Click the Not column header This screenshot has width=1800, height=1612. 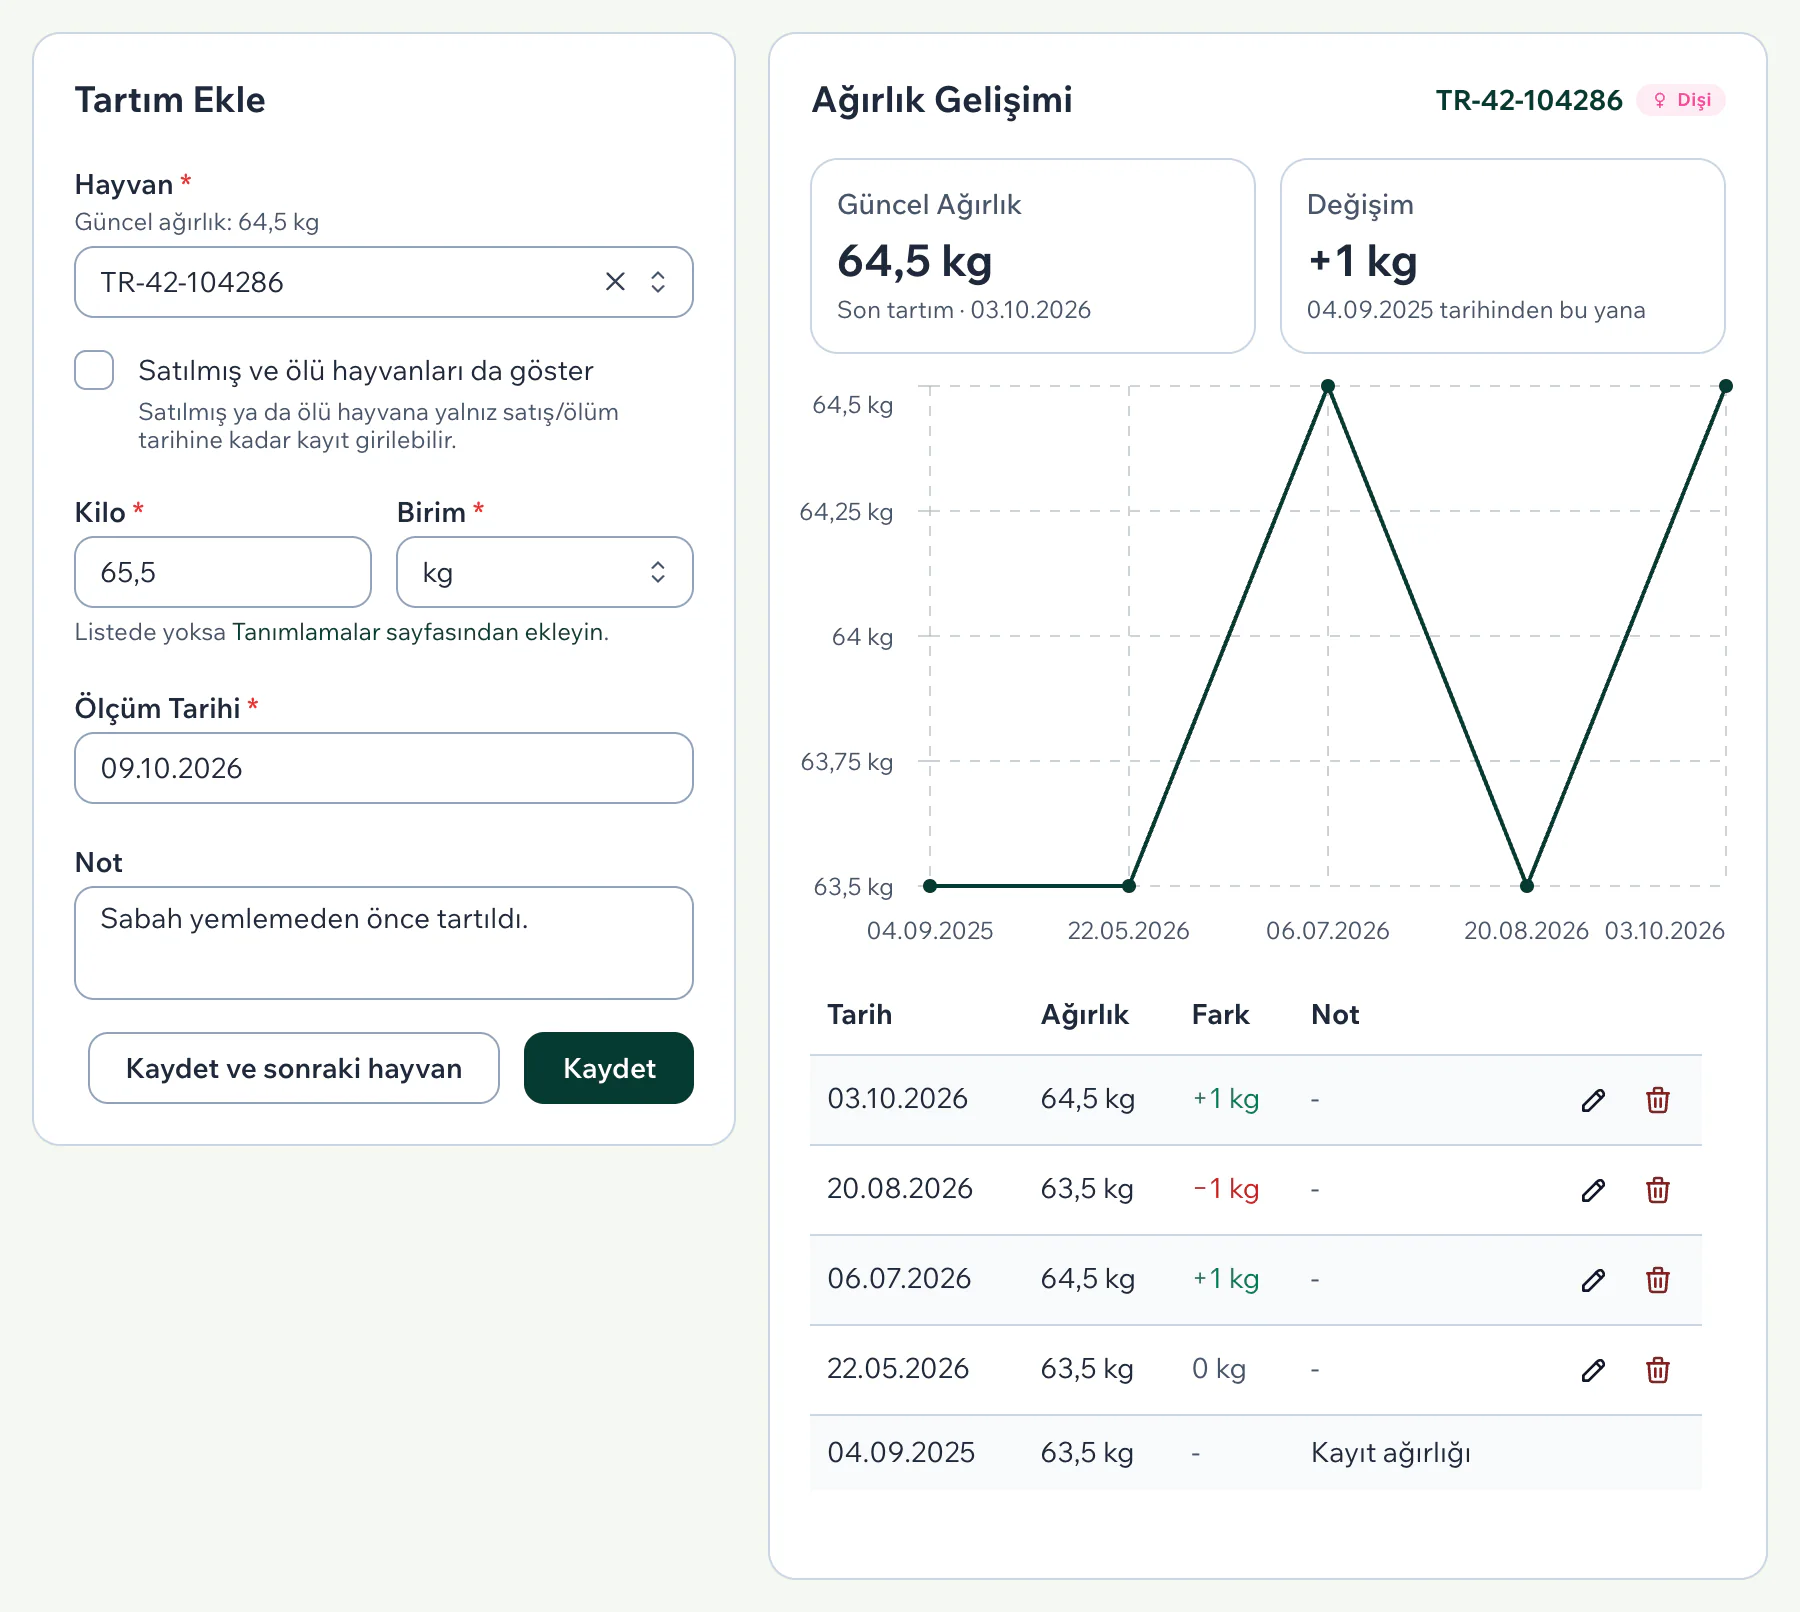point(1335,1015)
